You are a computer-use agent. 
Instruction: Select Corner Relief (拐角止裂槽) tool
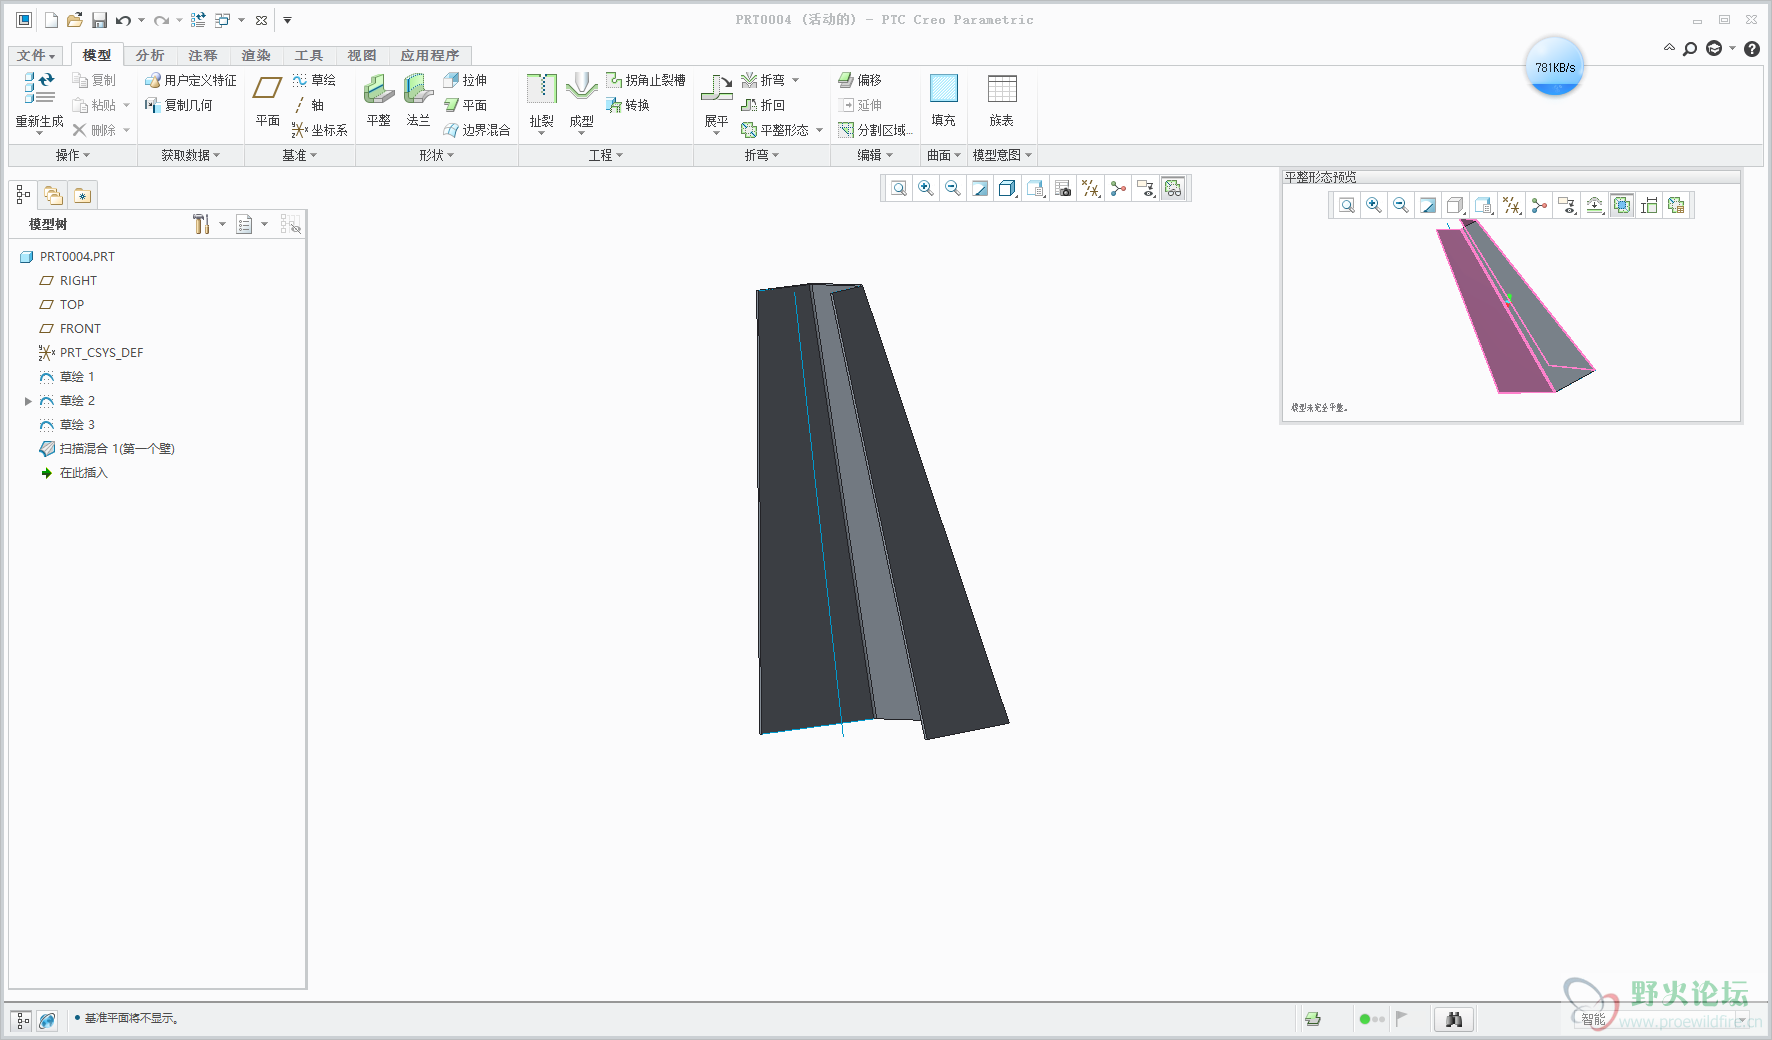[646, 80]
